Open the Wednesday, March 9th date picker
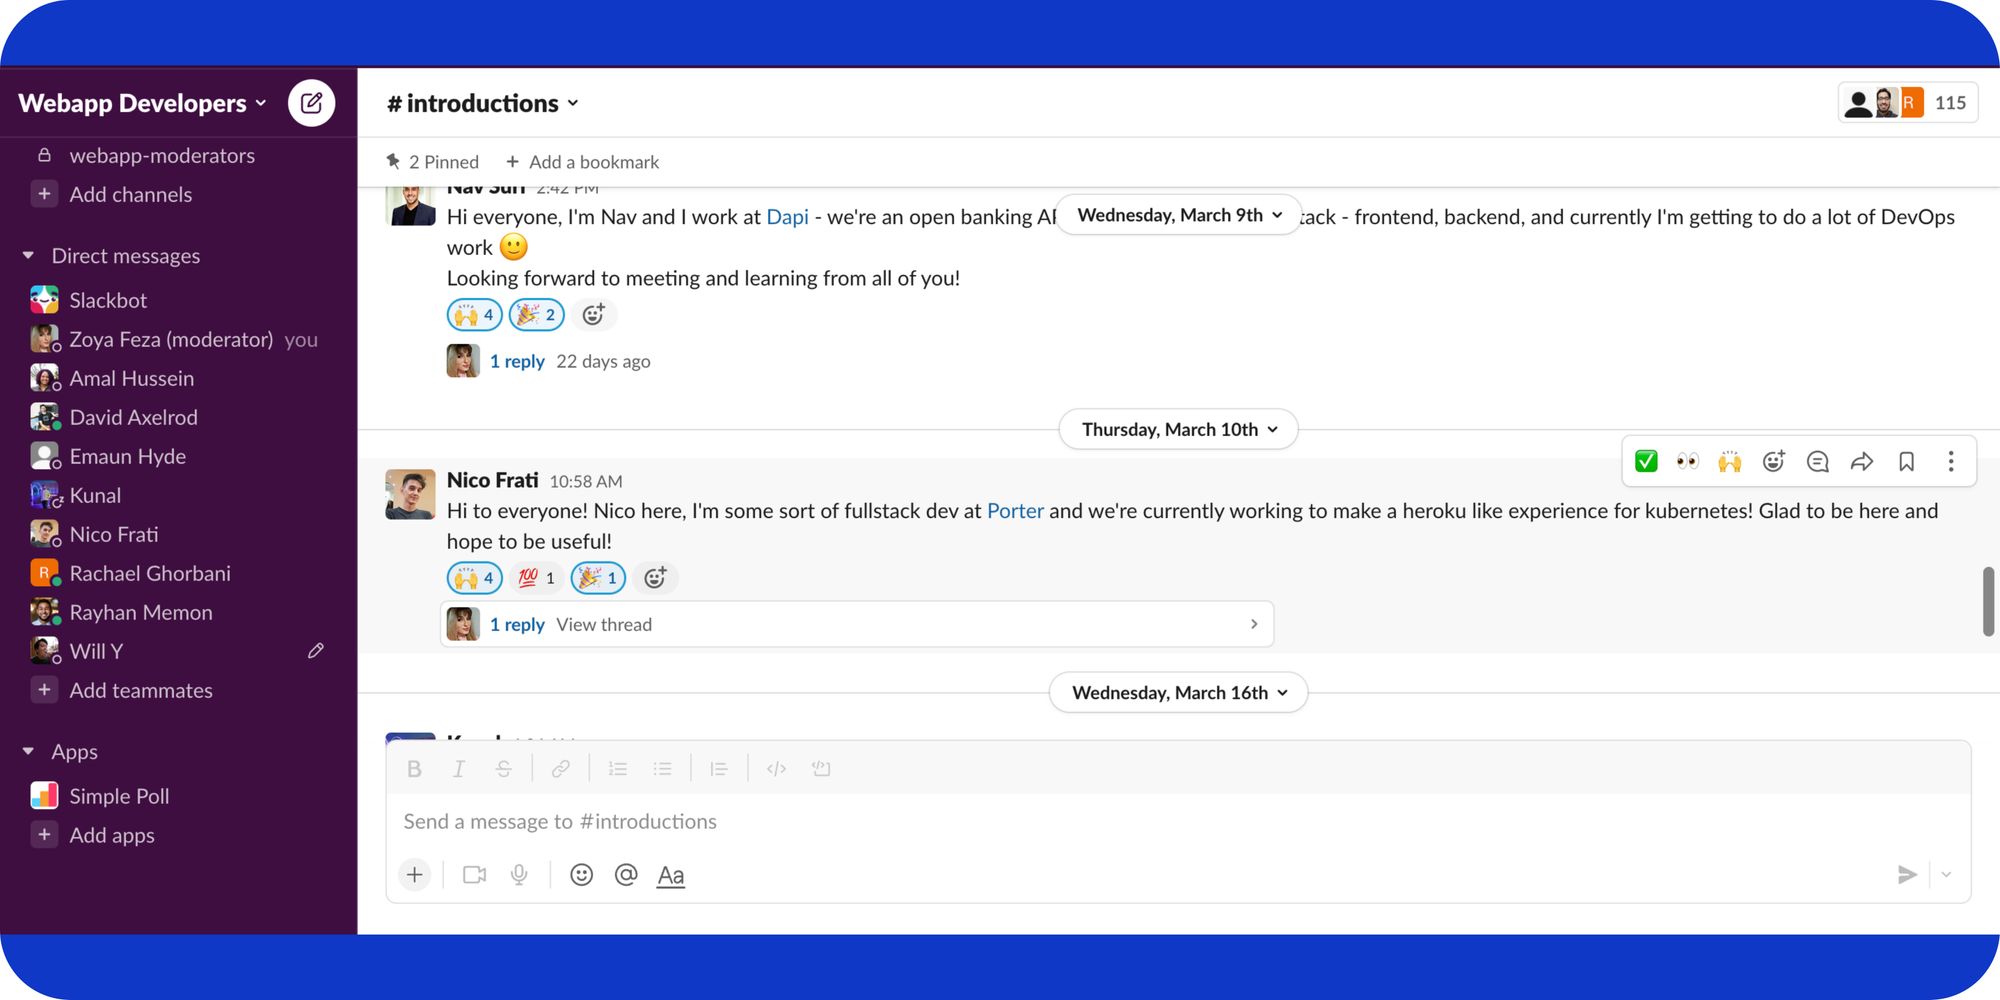 [1179, 215]
